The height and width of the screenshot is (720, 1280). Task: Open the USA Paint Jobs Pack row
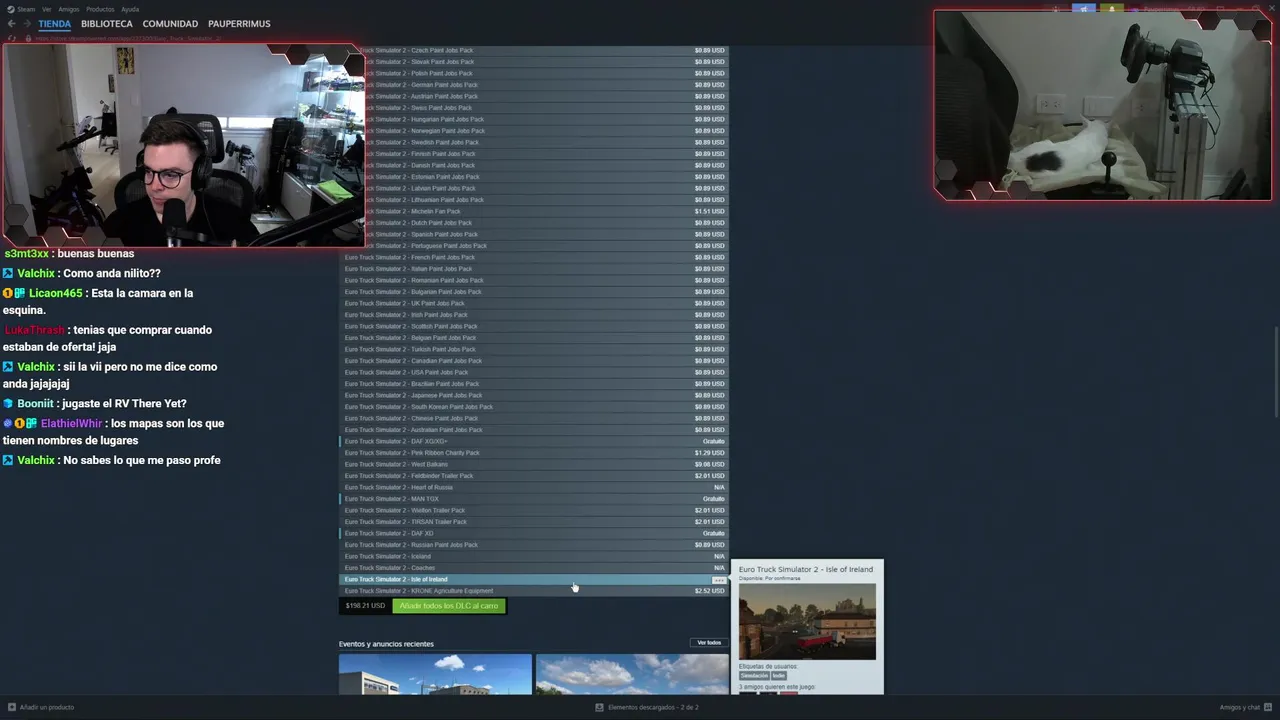click(x=534, y=372)
